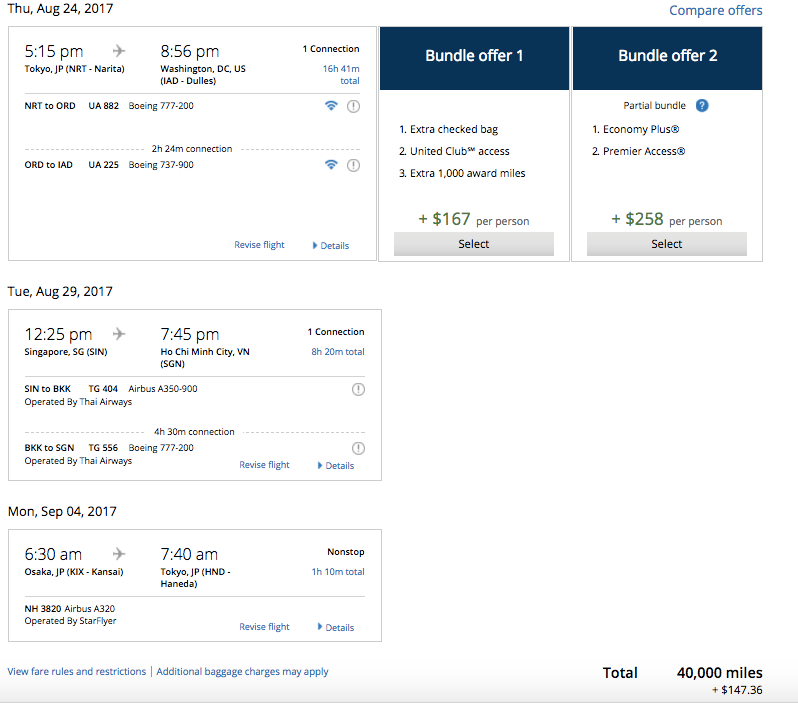Click Wi-Fi icon for UA 225 flight
Viewport: 798px width, 703px height.
point(331,165)
